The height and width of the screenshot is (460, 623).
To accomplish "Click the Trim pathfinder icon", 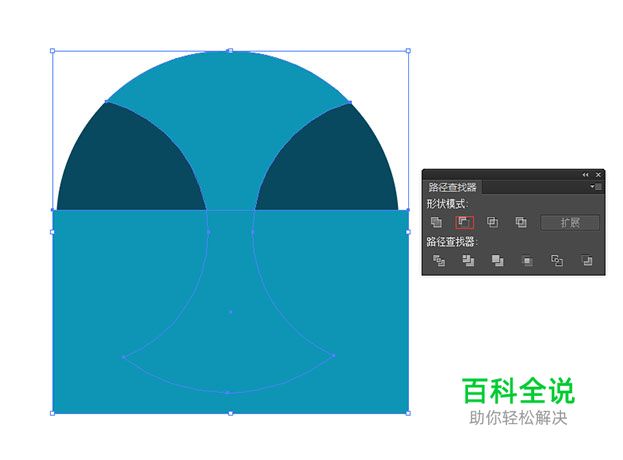I will coord(467,261).
